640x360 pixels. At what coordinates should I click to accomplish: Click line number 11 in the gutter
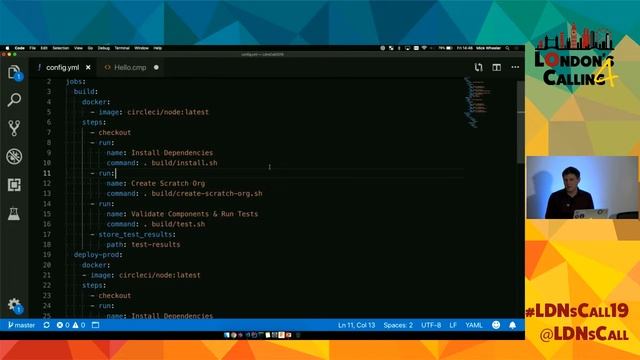[47, 173]
